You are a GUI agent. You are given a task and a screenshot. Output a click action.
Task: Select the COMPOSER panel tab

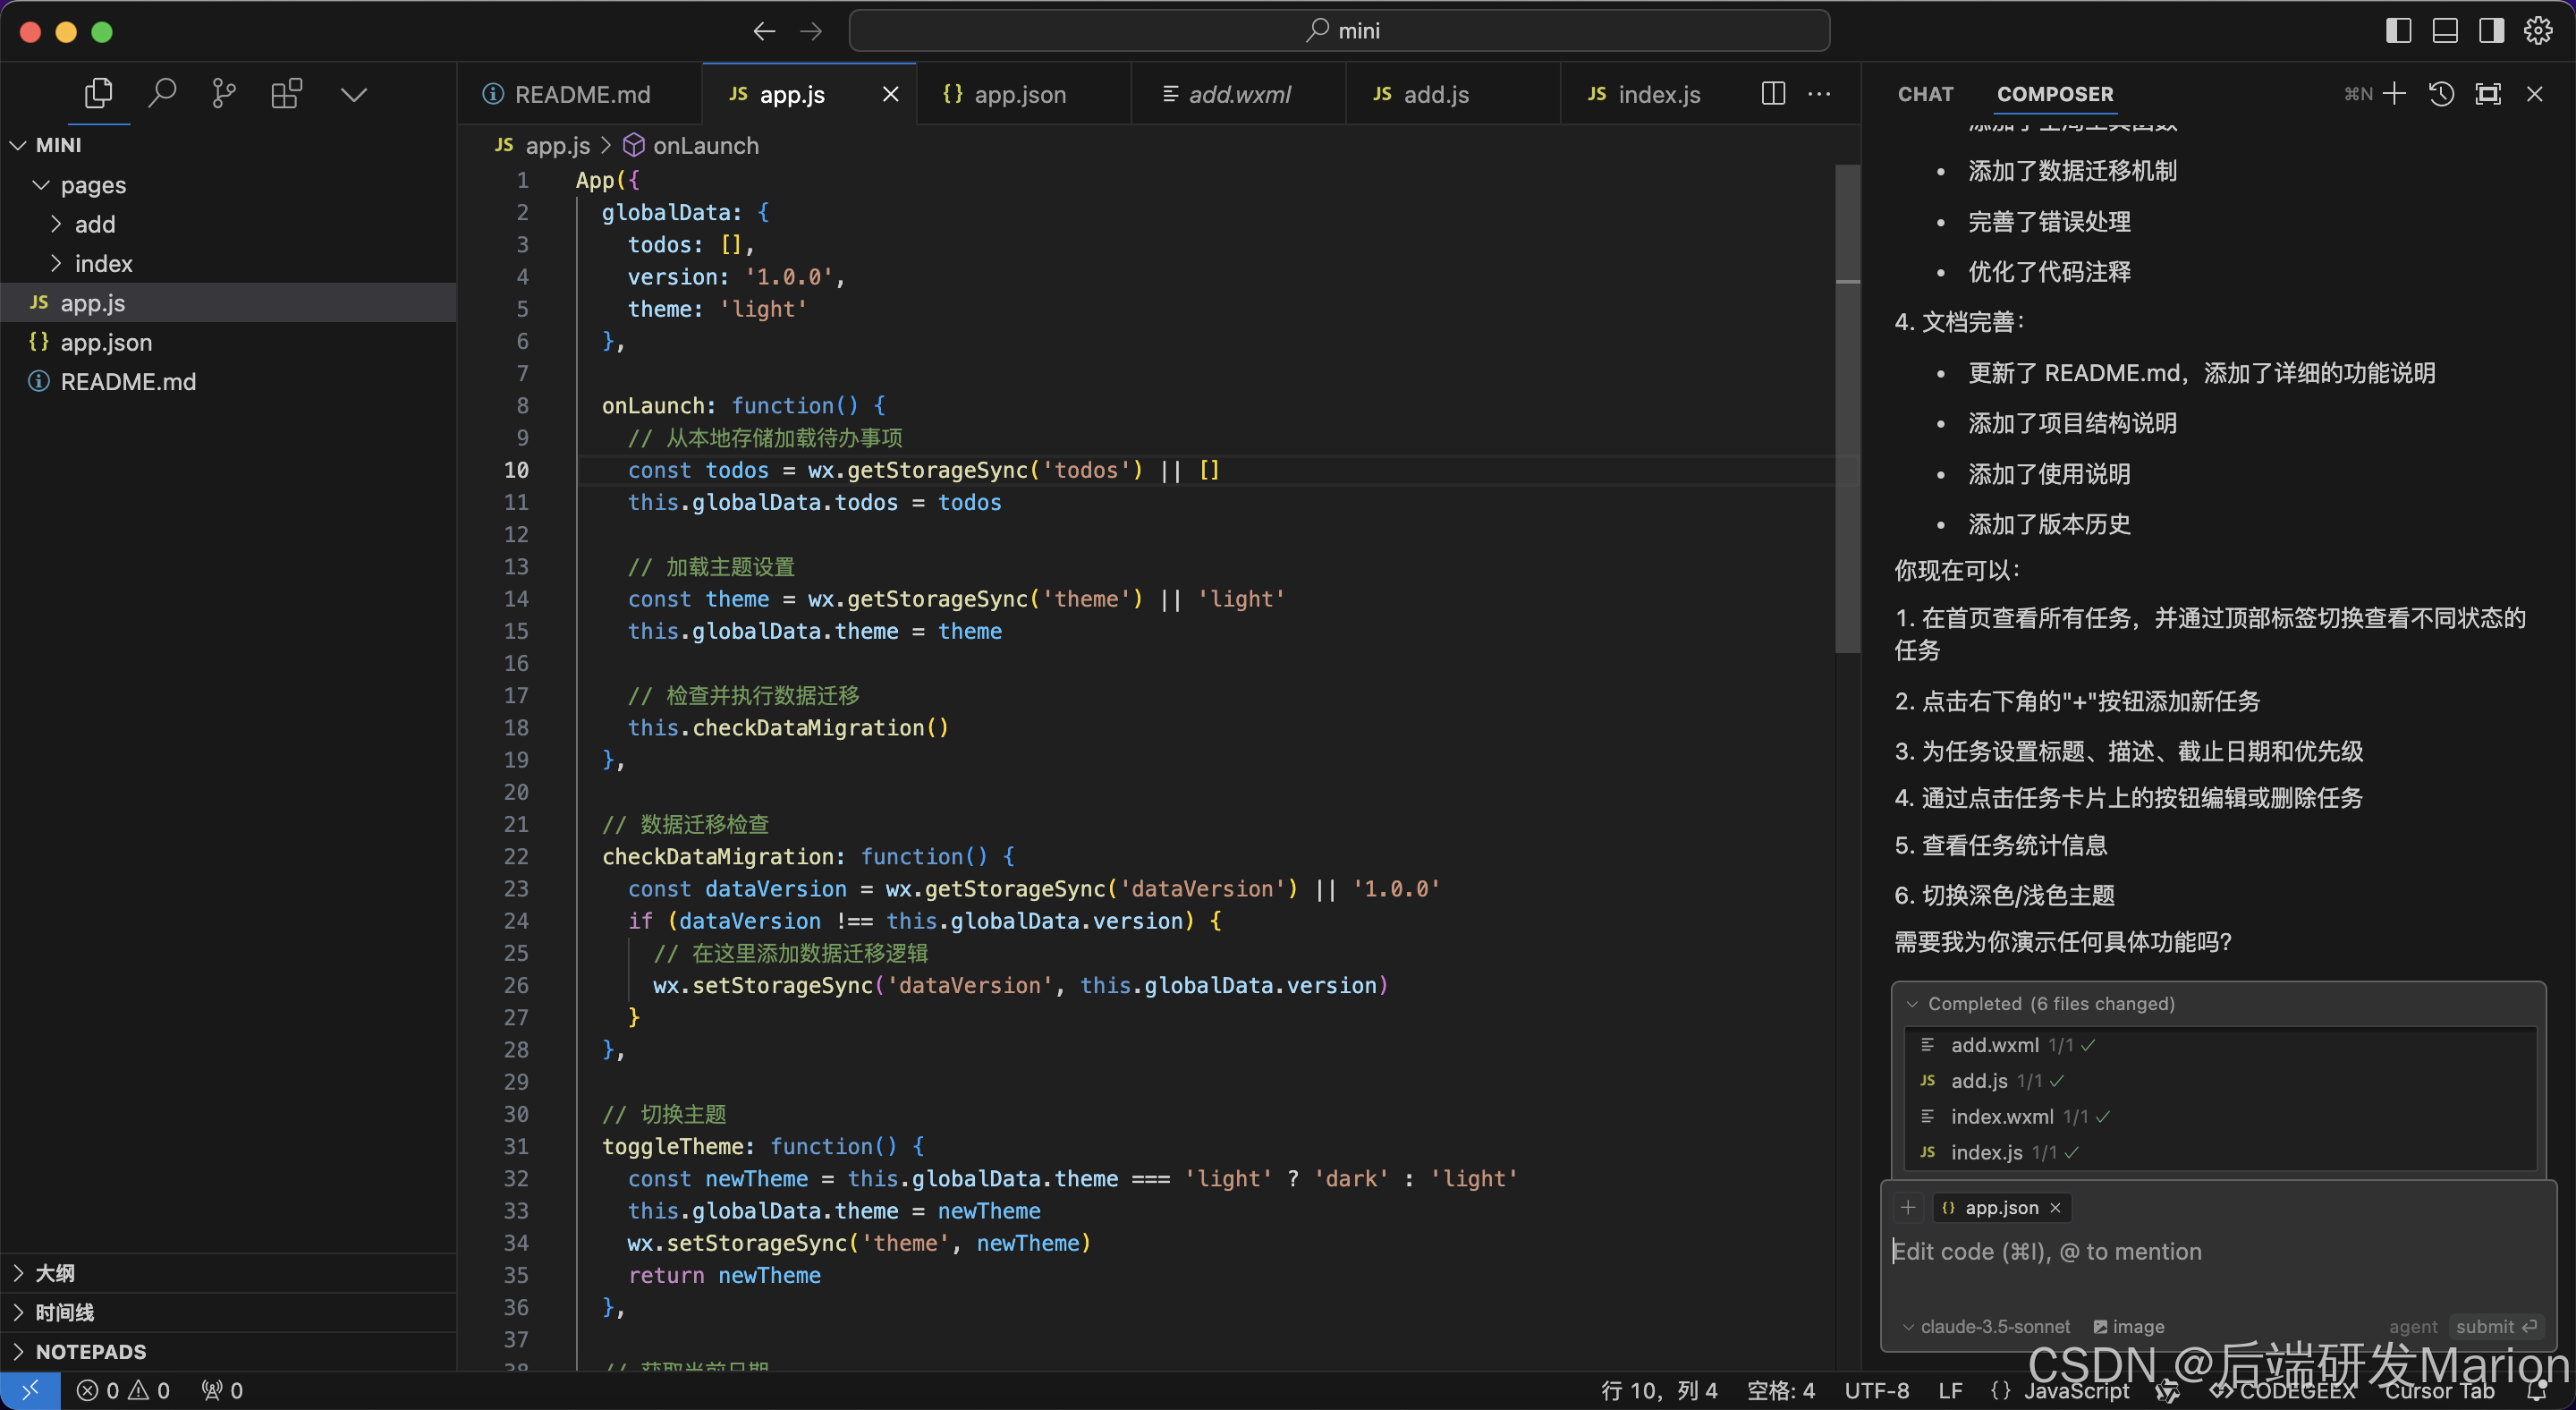point(2055,94)
